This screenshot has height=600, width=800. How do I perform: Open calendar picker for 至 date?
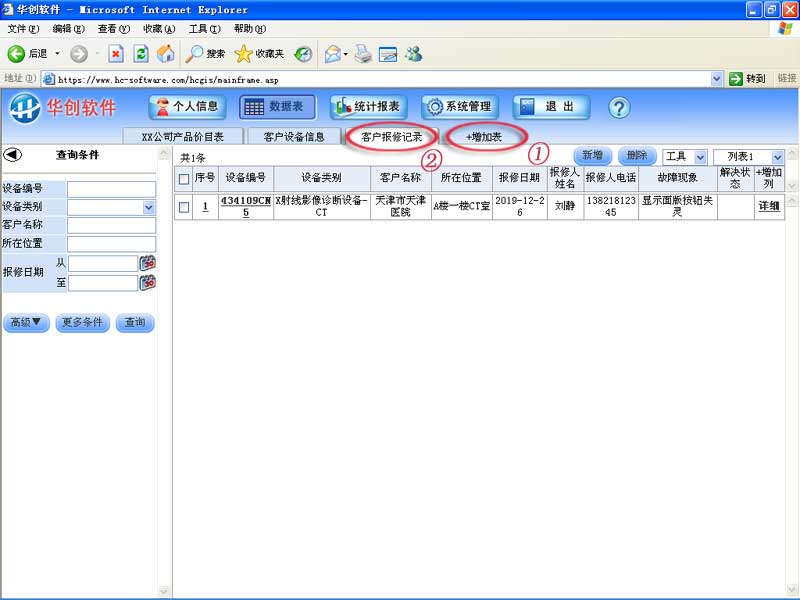tap(147, 283)
